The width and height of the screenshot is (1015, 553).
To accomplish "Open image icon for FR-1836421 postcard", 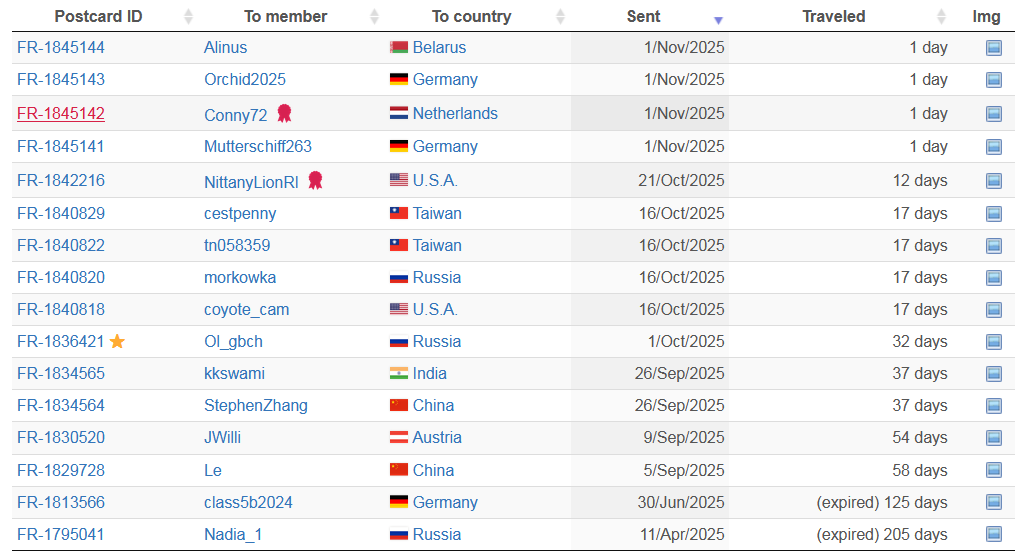I will [x=993, y=342].
